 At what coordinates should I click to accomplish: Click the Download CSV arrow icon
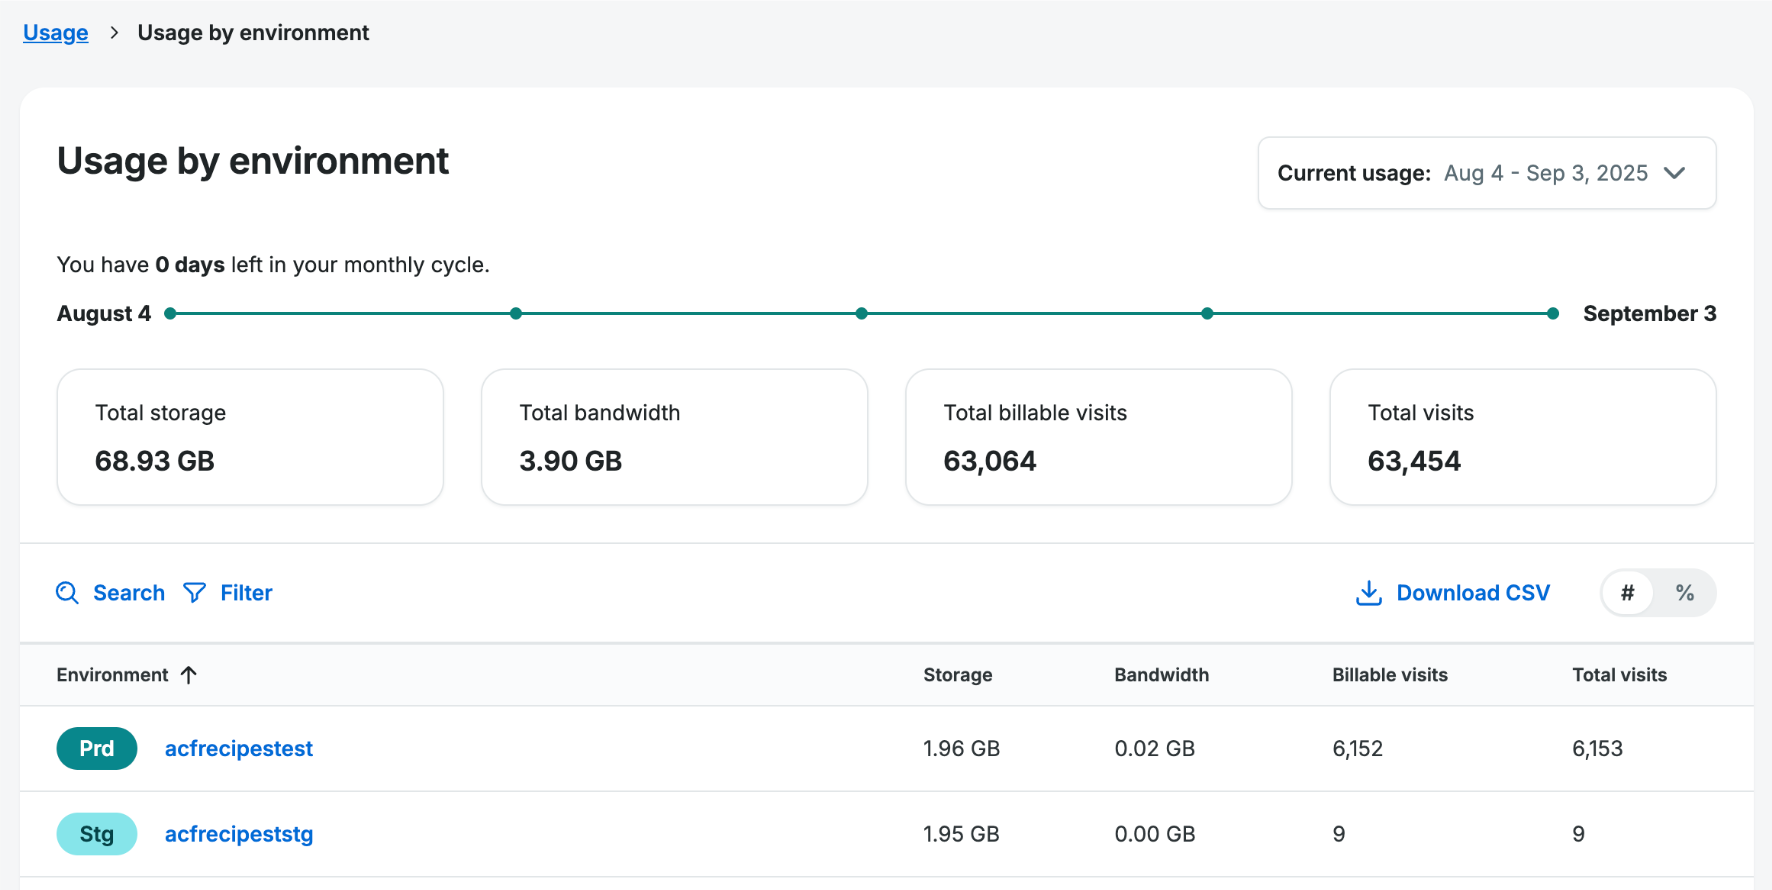pyautogui.click(x=1368, y=593)
